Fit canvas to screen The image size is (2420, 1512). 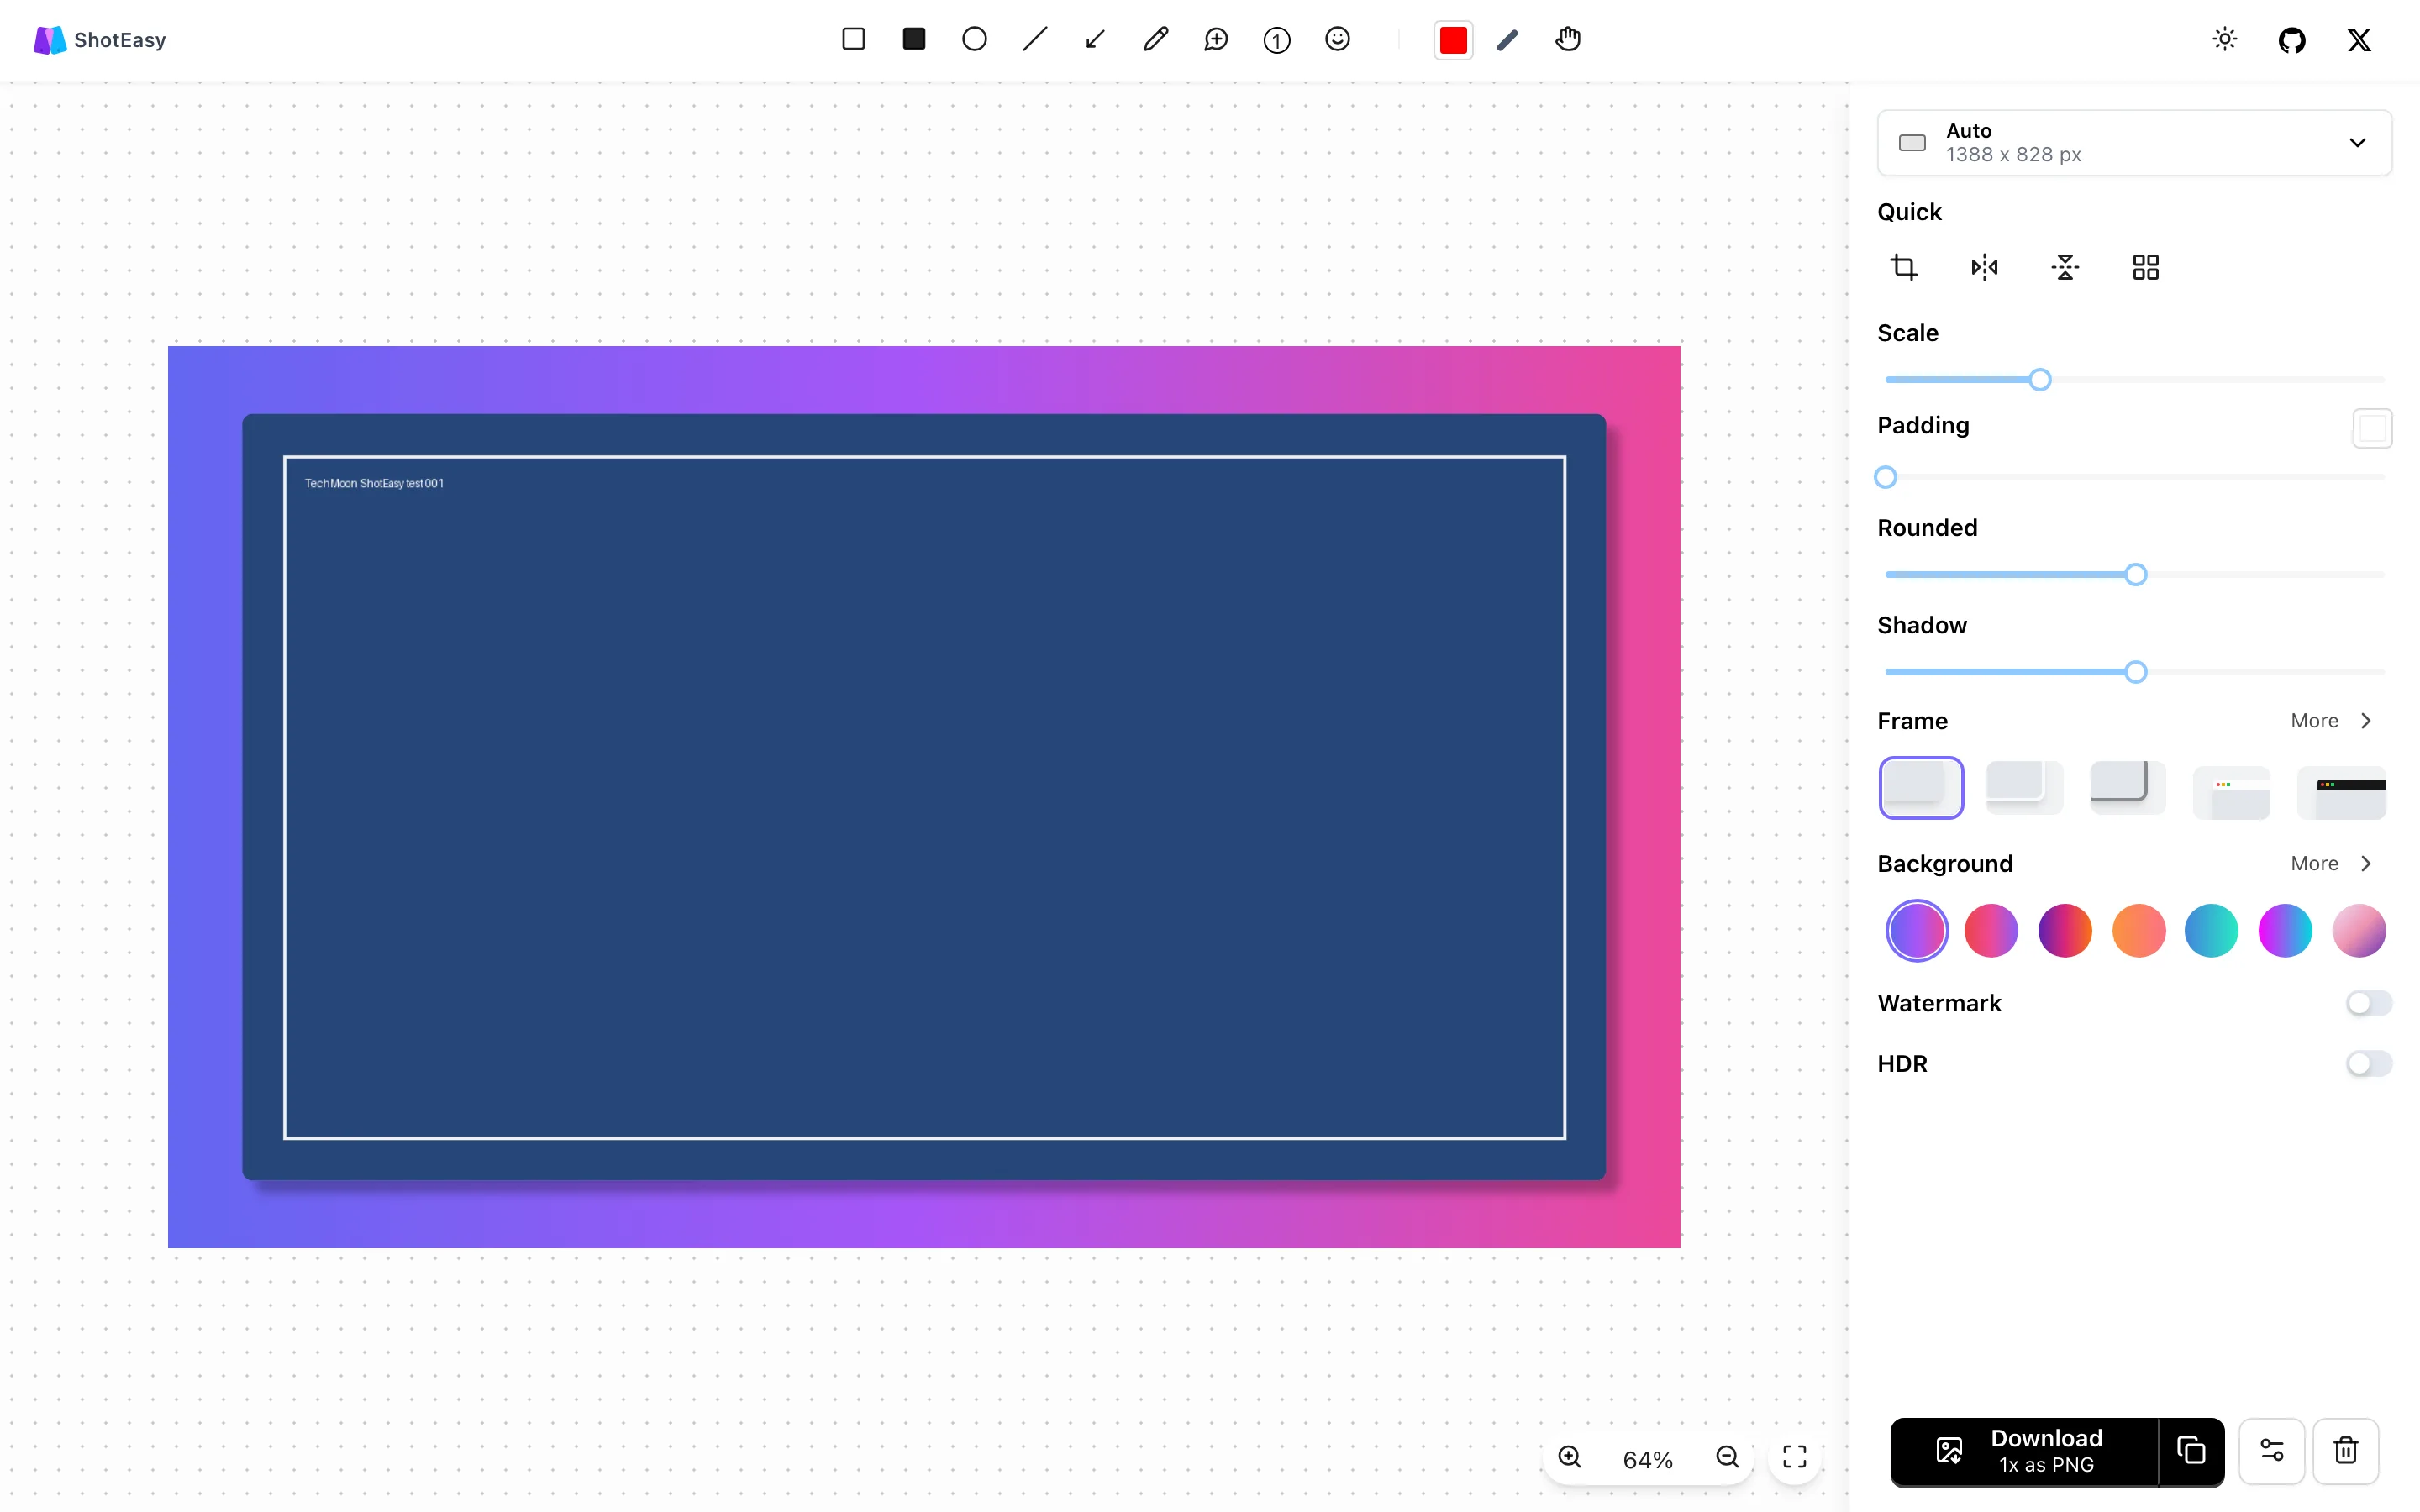[x=1795, y=1457]
